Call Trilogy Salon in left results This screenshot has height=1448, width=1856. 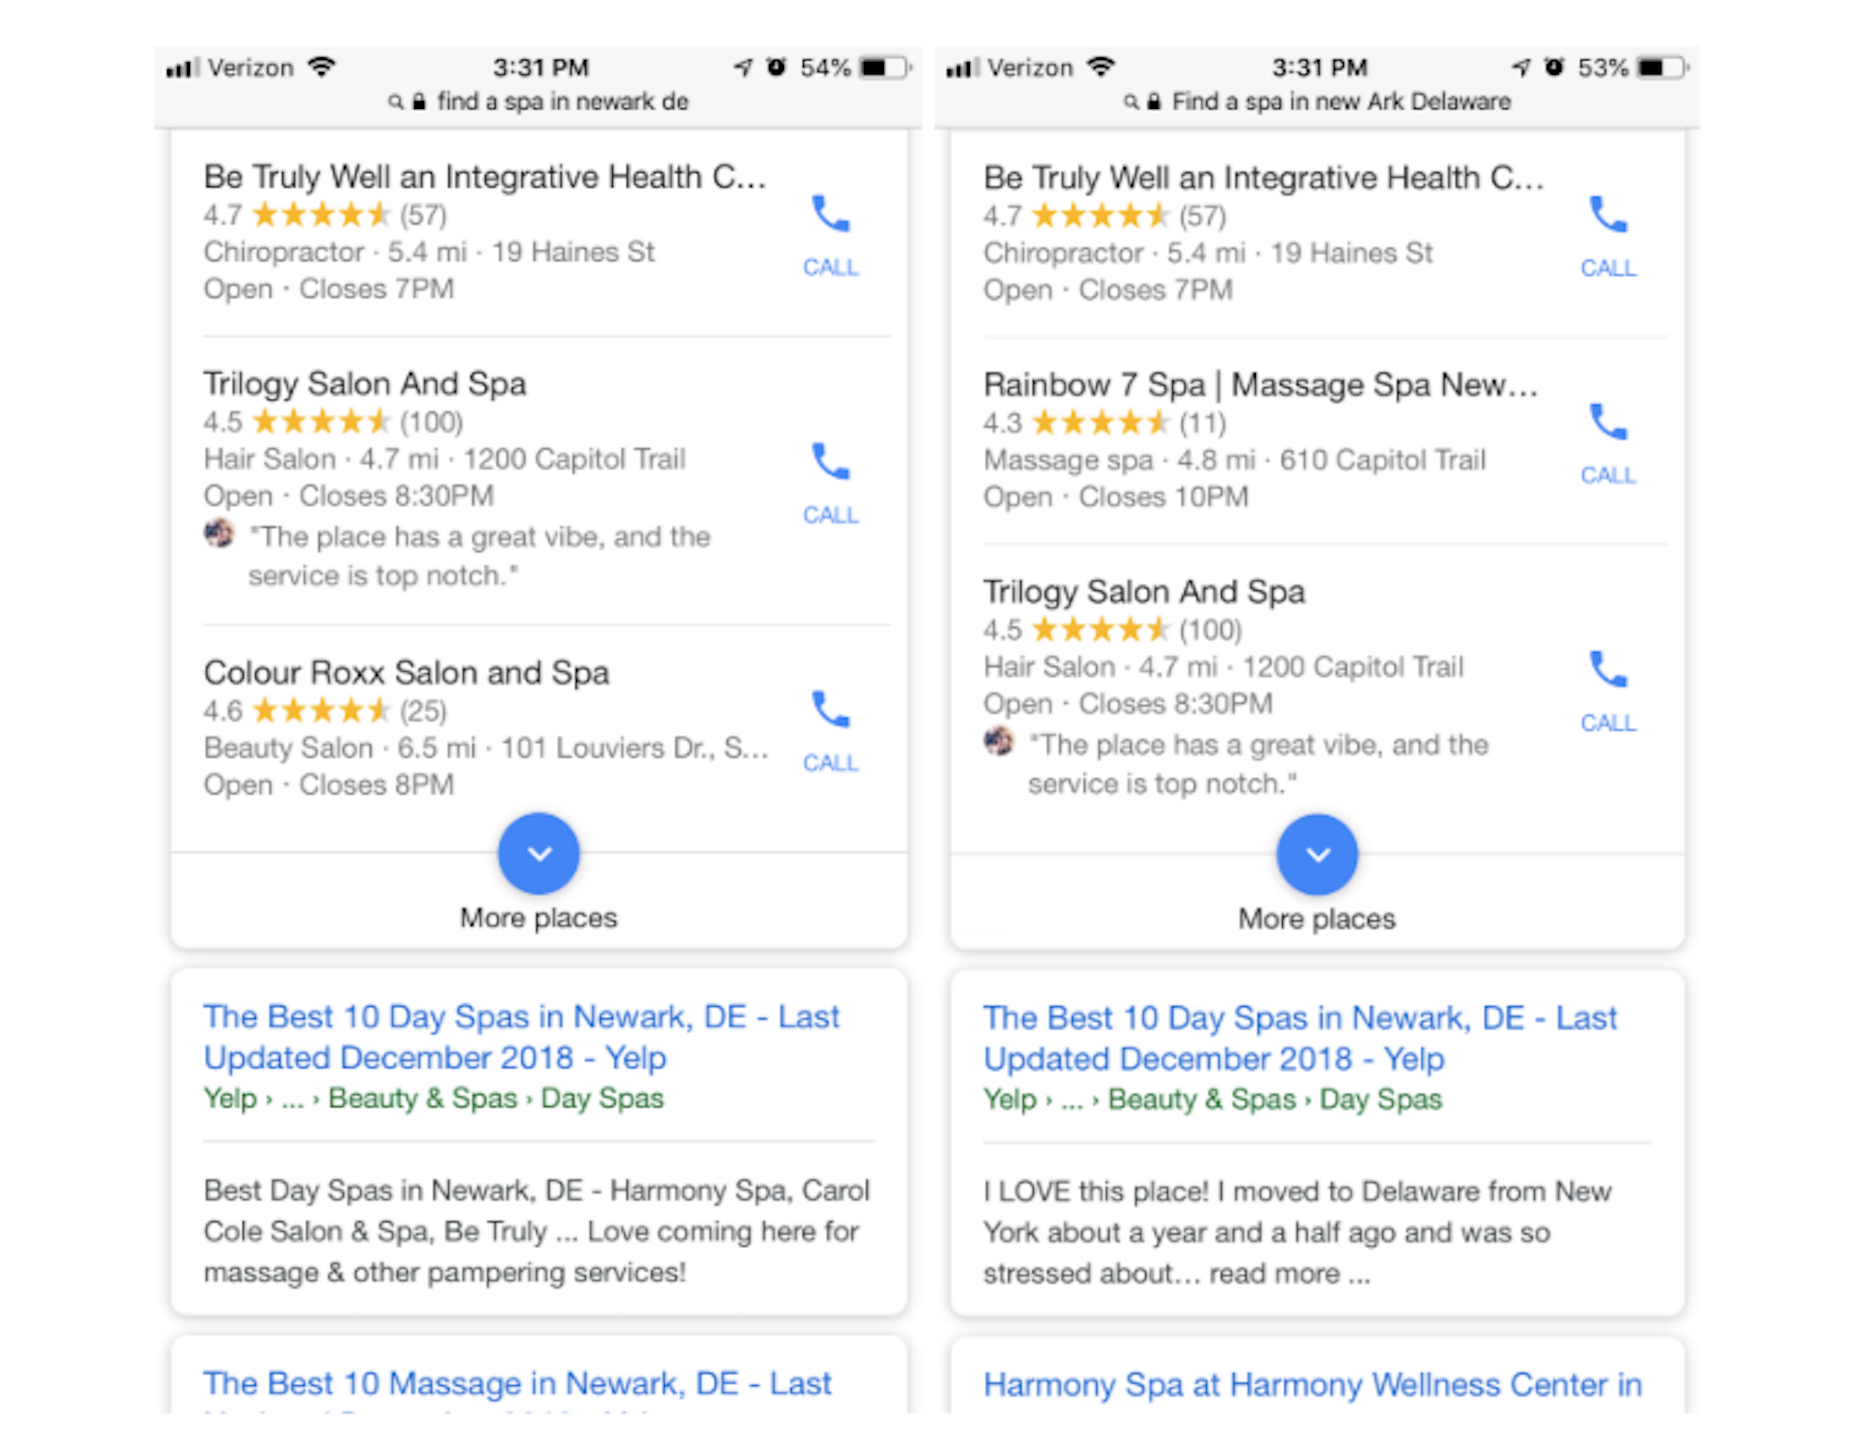click(830, 480)
